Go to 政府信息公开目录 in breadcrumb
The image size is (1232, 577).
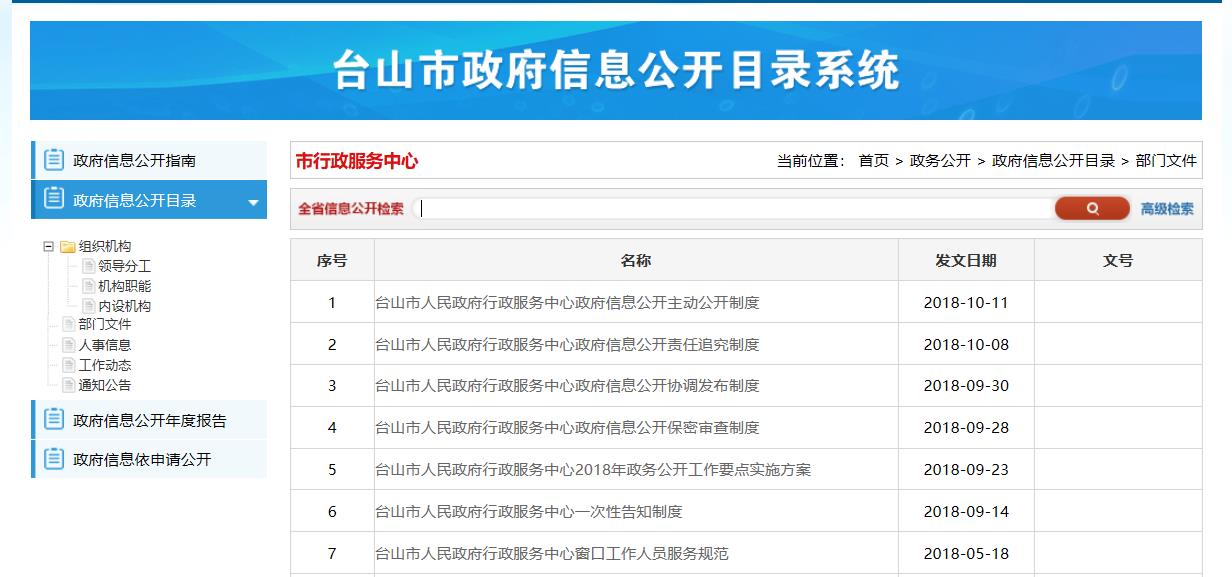pos(1053,160)
